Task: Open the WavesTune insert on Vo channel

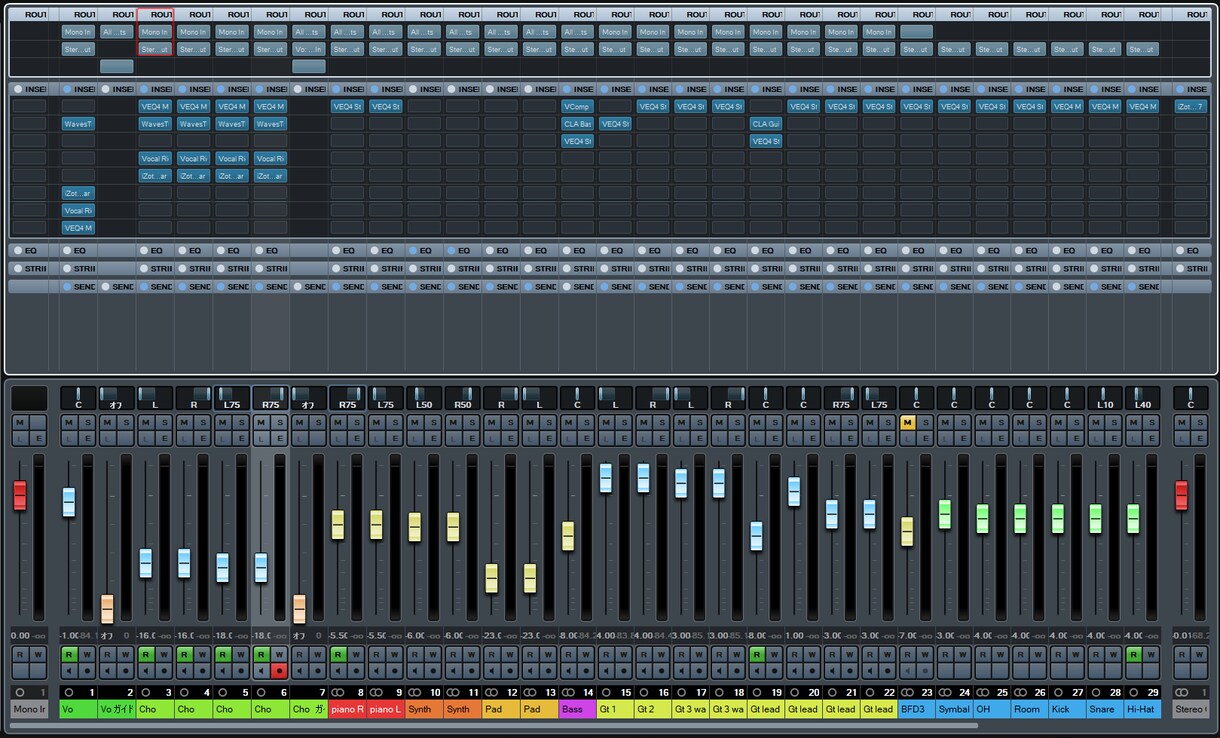Action: pos(78,124)
